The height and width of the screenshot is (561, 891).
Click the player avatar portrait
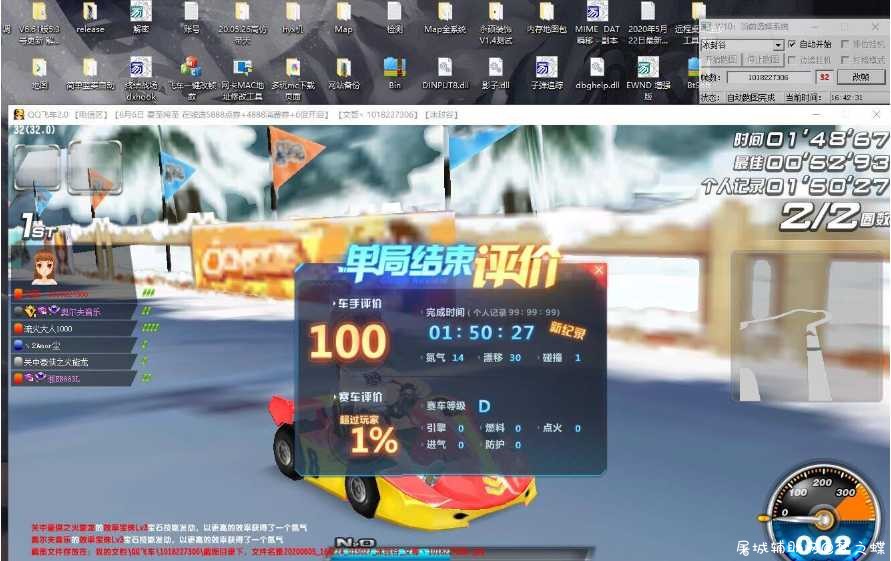click(x=44, y=267)
